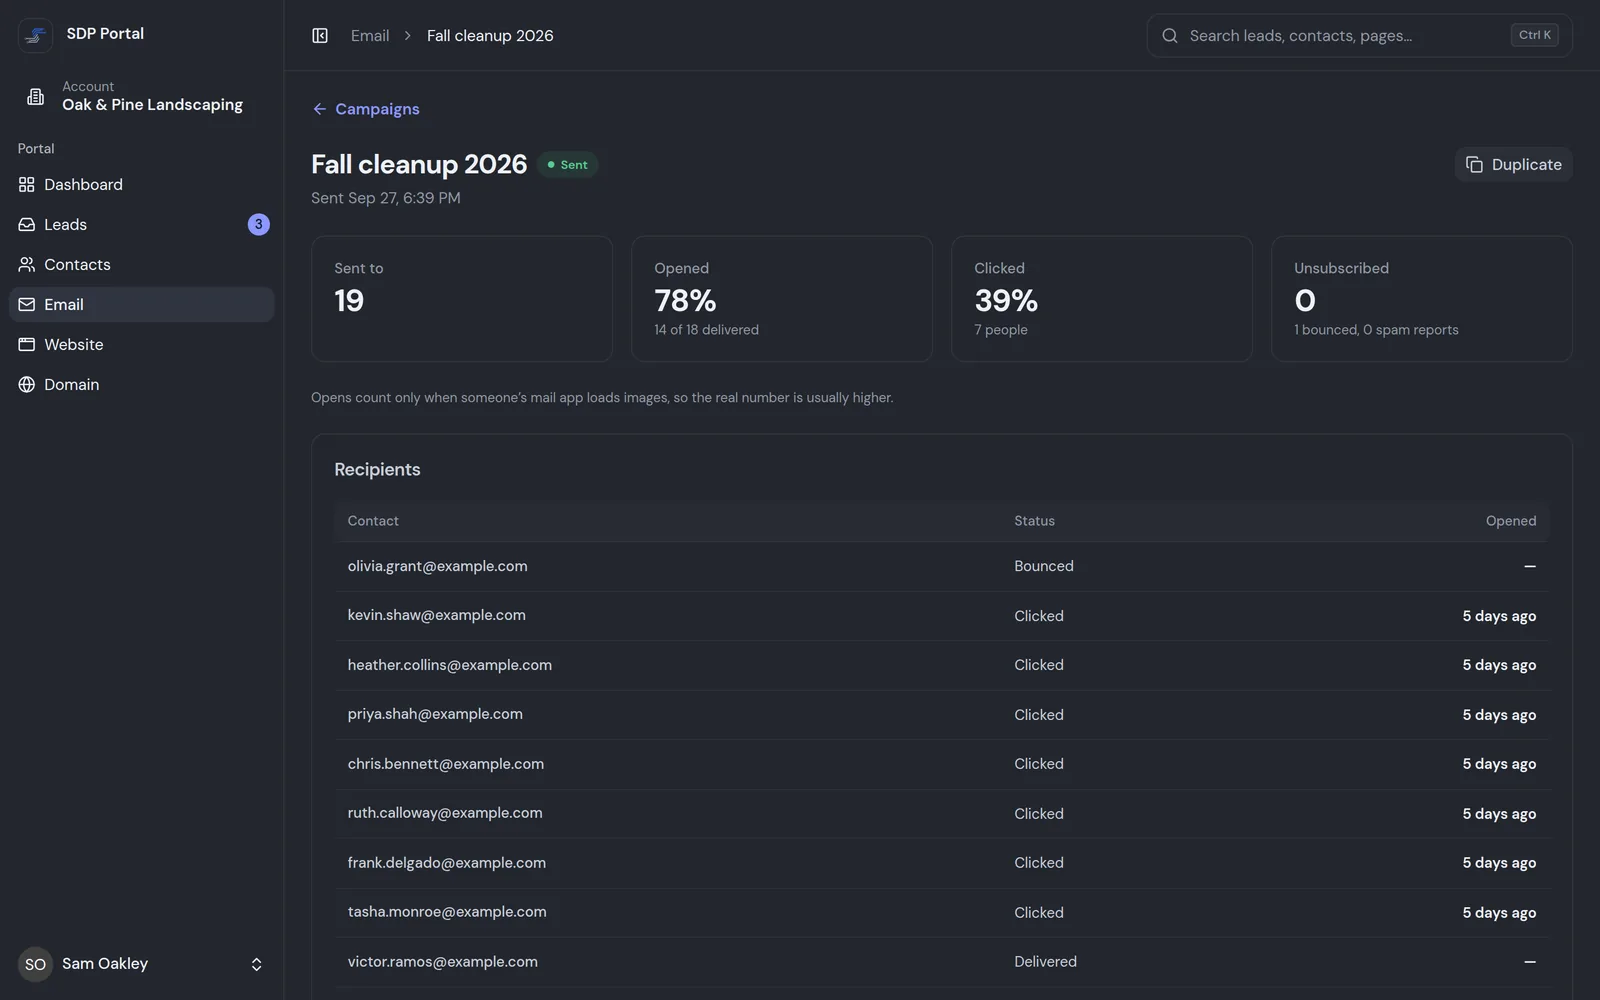The width and height of the screenshot is (1600, 1000).
Task: Click the Contacts people icon
Action: click(x=27, y=265)
